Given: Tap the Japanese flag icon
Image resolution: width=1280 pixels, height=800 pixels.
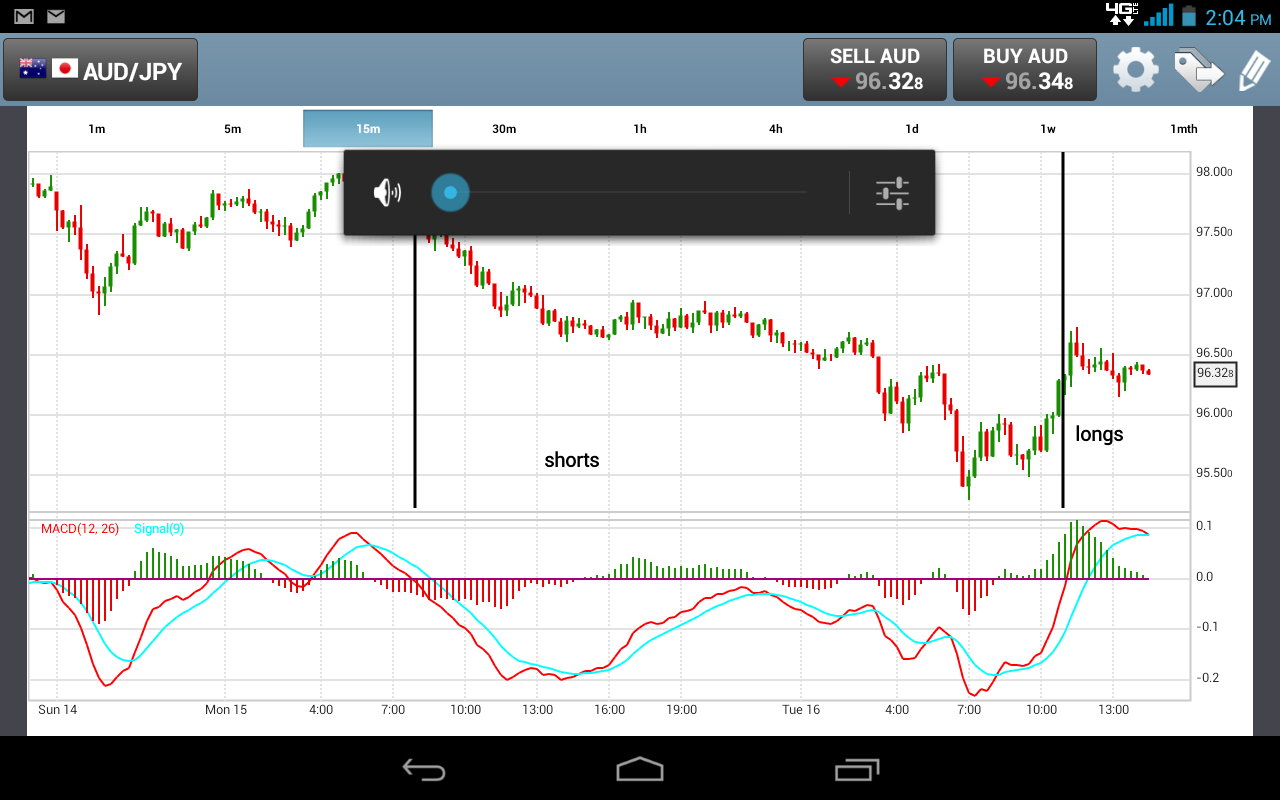Looking at the screenshot, I should coord(64,67).
